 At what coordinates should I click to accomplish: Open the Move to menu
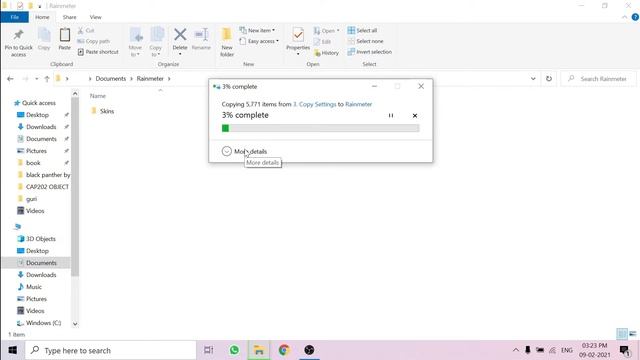(x=135, y=42)
